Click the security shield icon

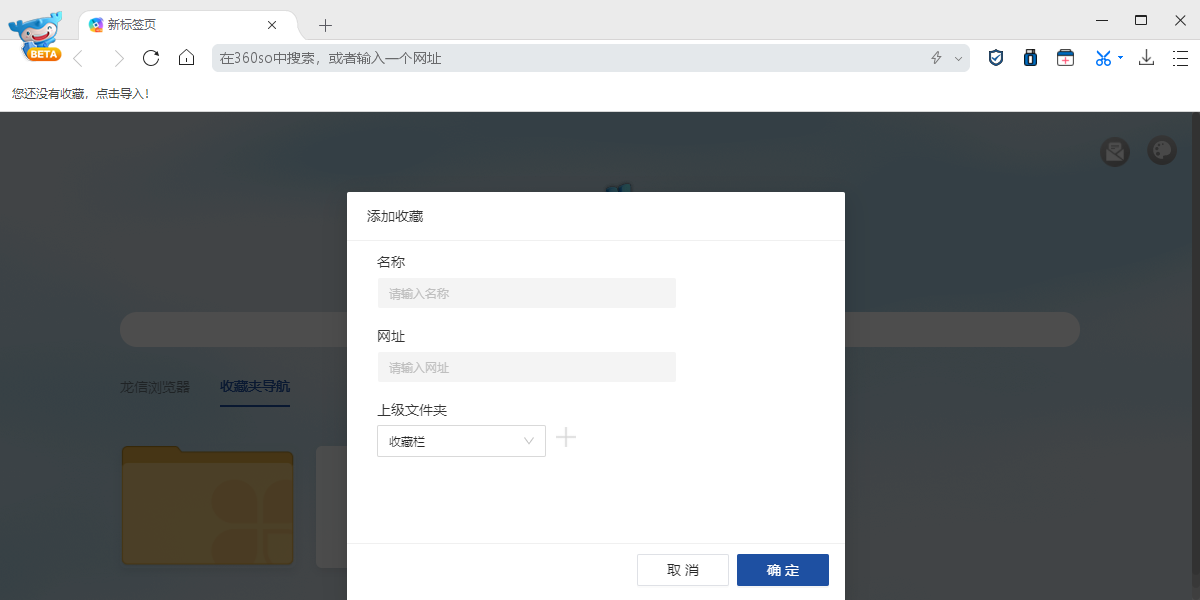[995, 58]
